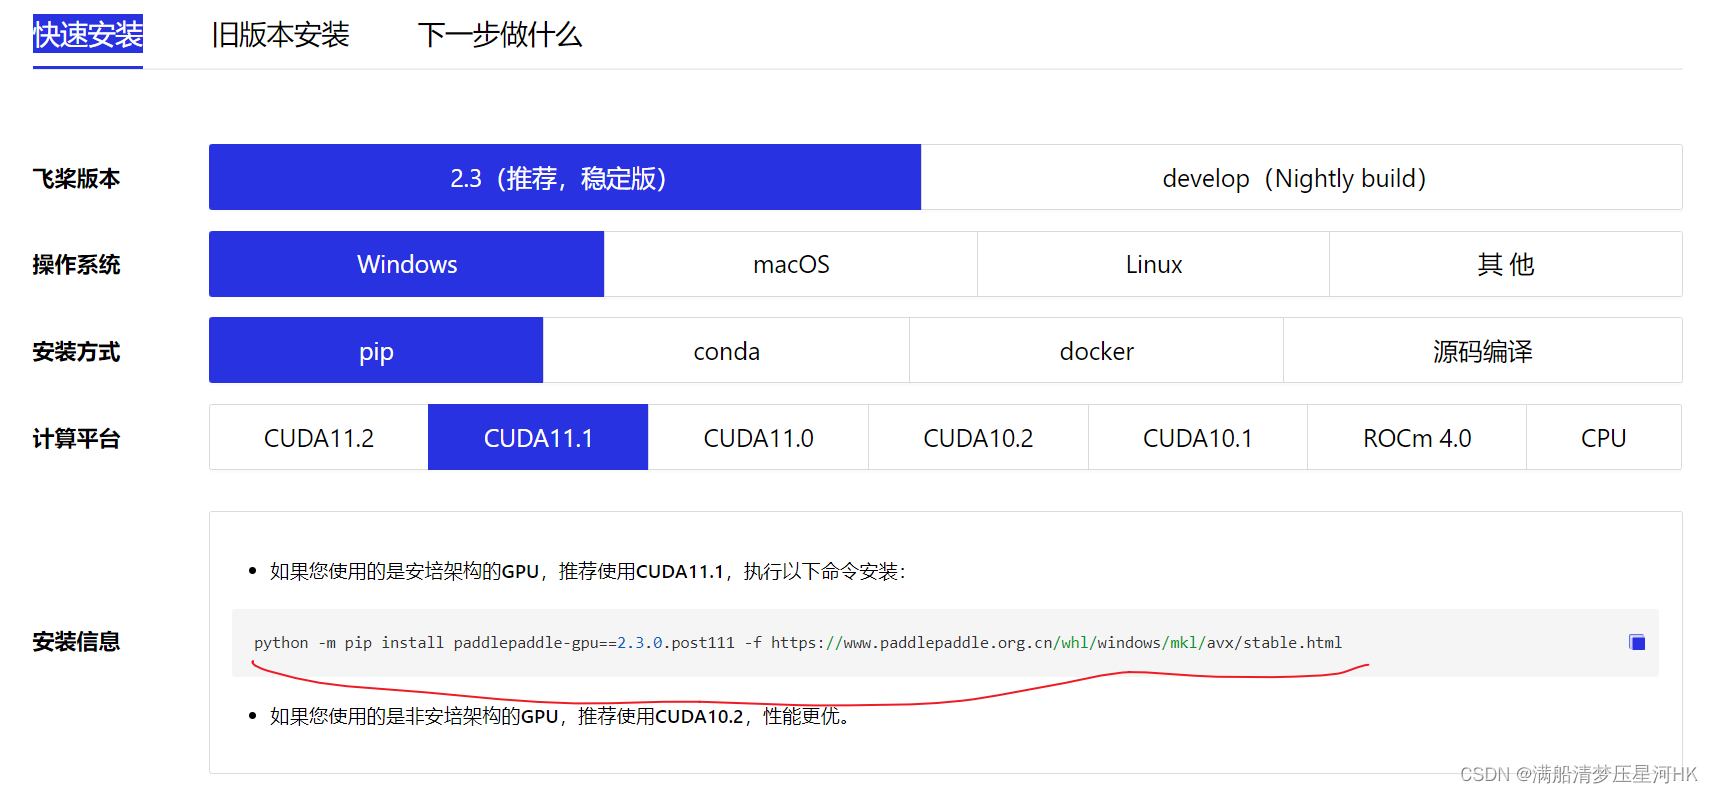Select ROCm 4.0 compute platform

[1417, 438]
